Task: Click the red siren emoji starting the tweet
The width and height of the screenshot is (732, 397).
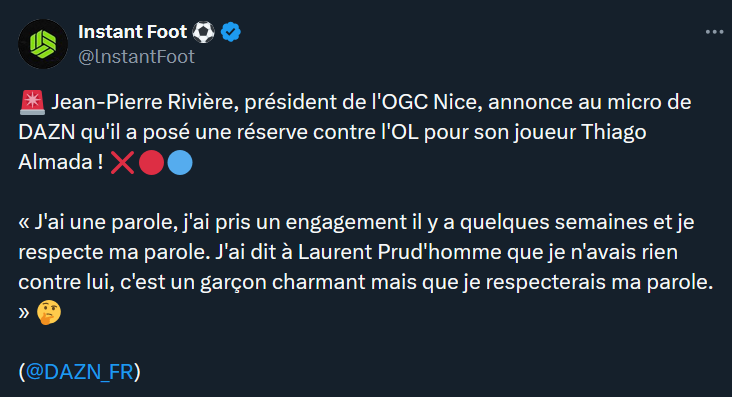Action: (x=32, y=102)
